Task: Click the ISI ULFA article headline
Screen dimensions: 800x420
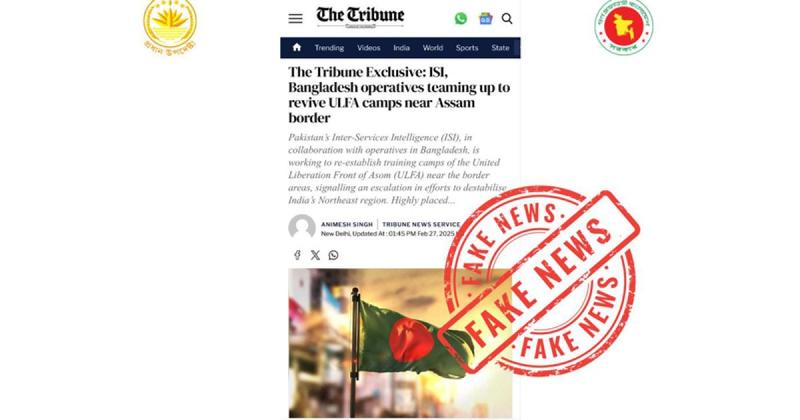Action: (399, 95)
